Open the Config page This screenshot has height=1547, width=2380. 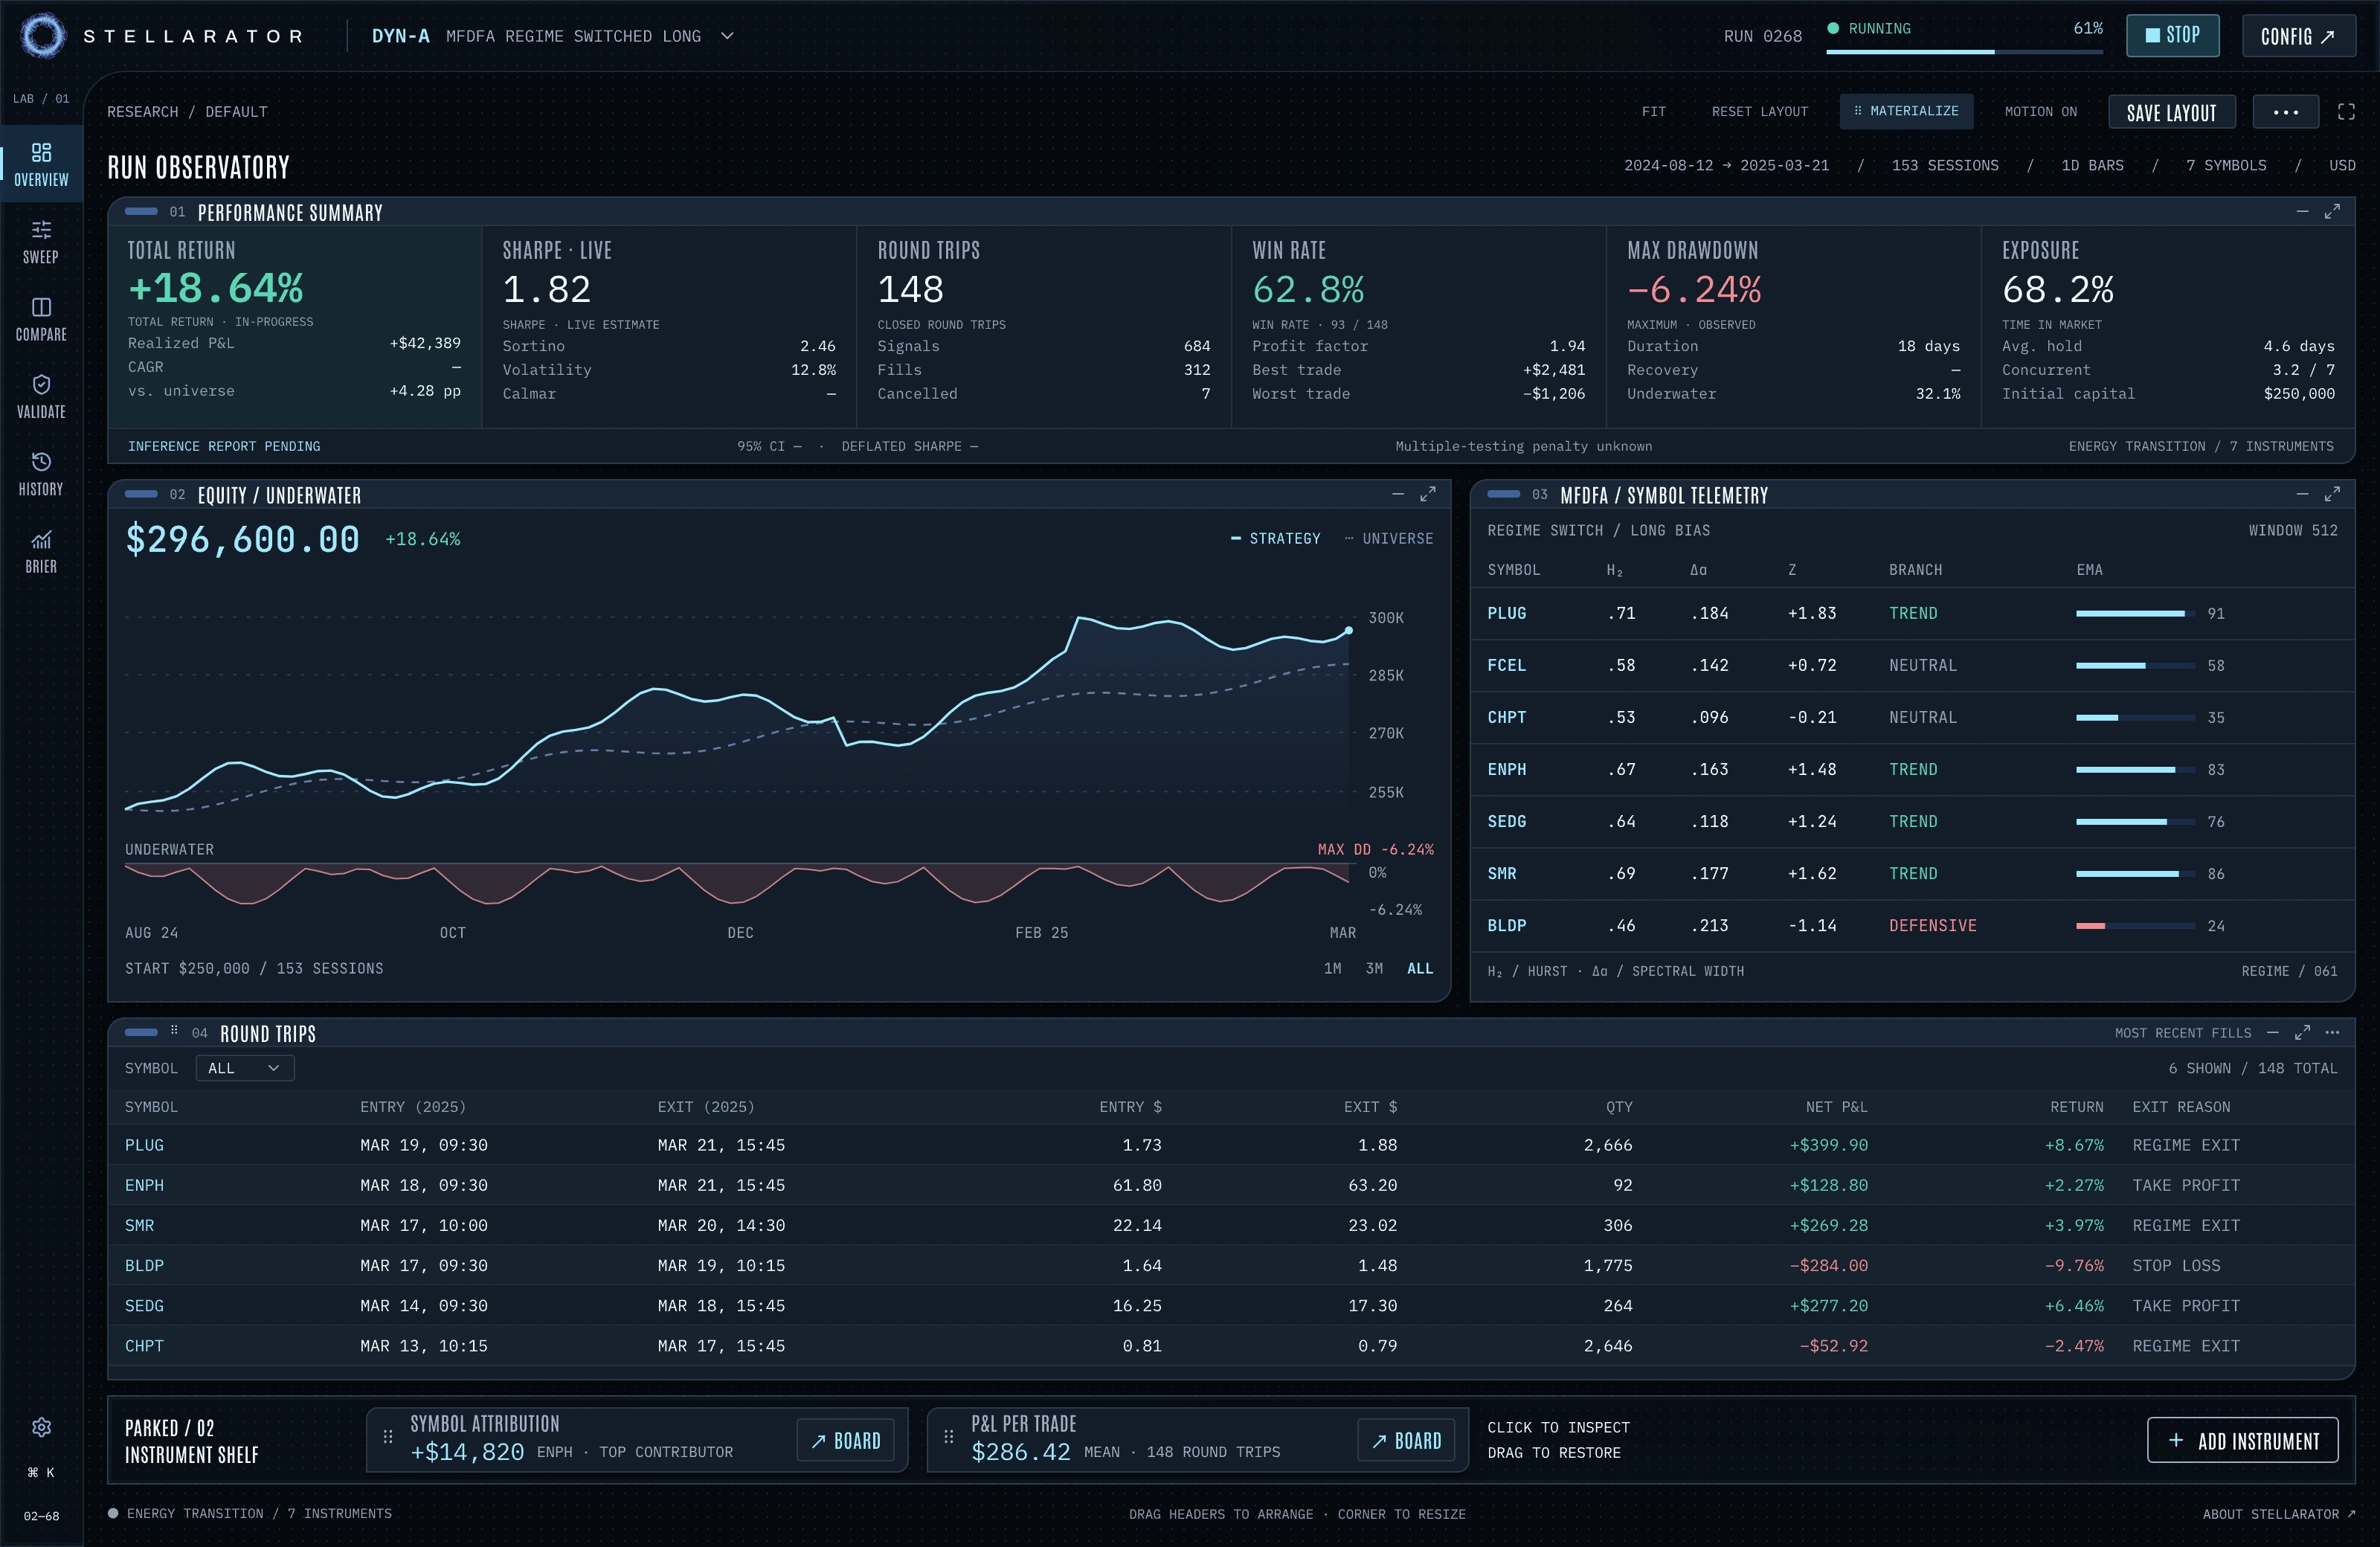click(2298, 36)
